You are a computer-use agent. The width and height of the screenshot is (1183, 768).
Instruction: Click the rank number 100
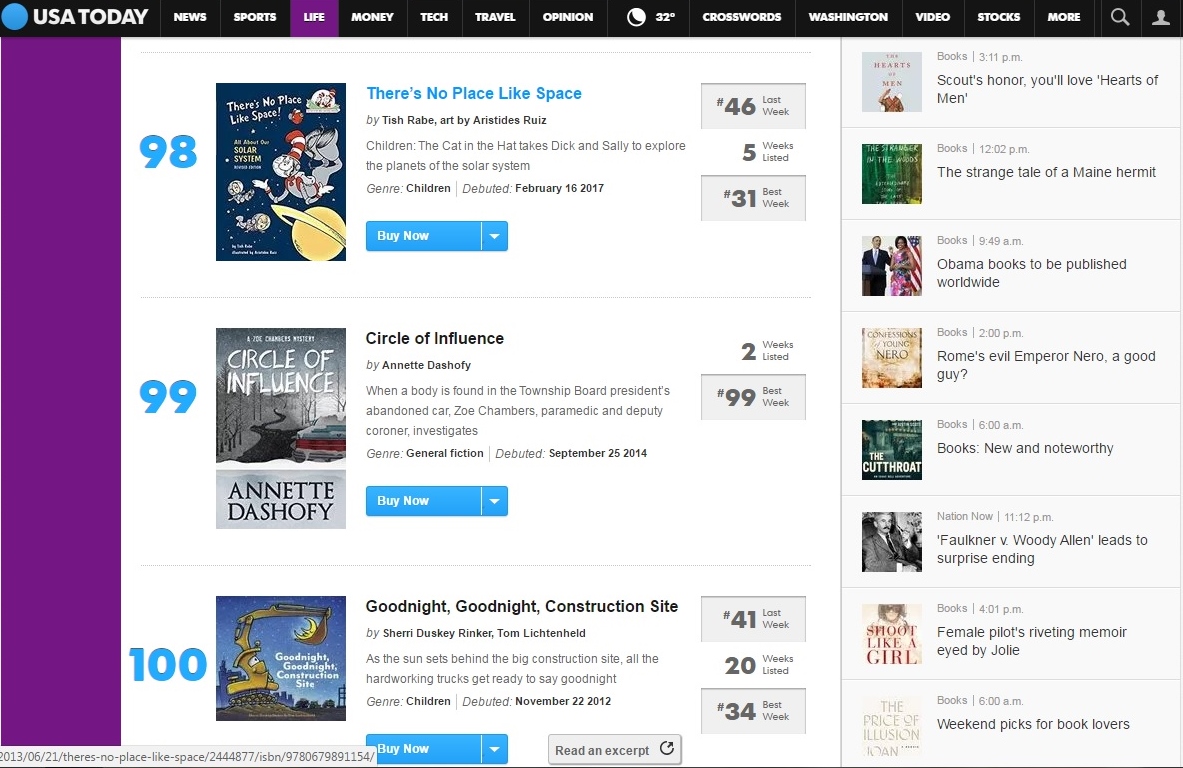167,665
